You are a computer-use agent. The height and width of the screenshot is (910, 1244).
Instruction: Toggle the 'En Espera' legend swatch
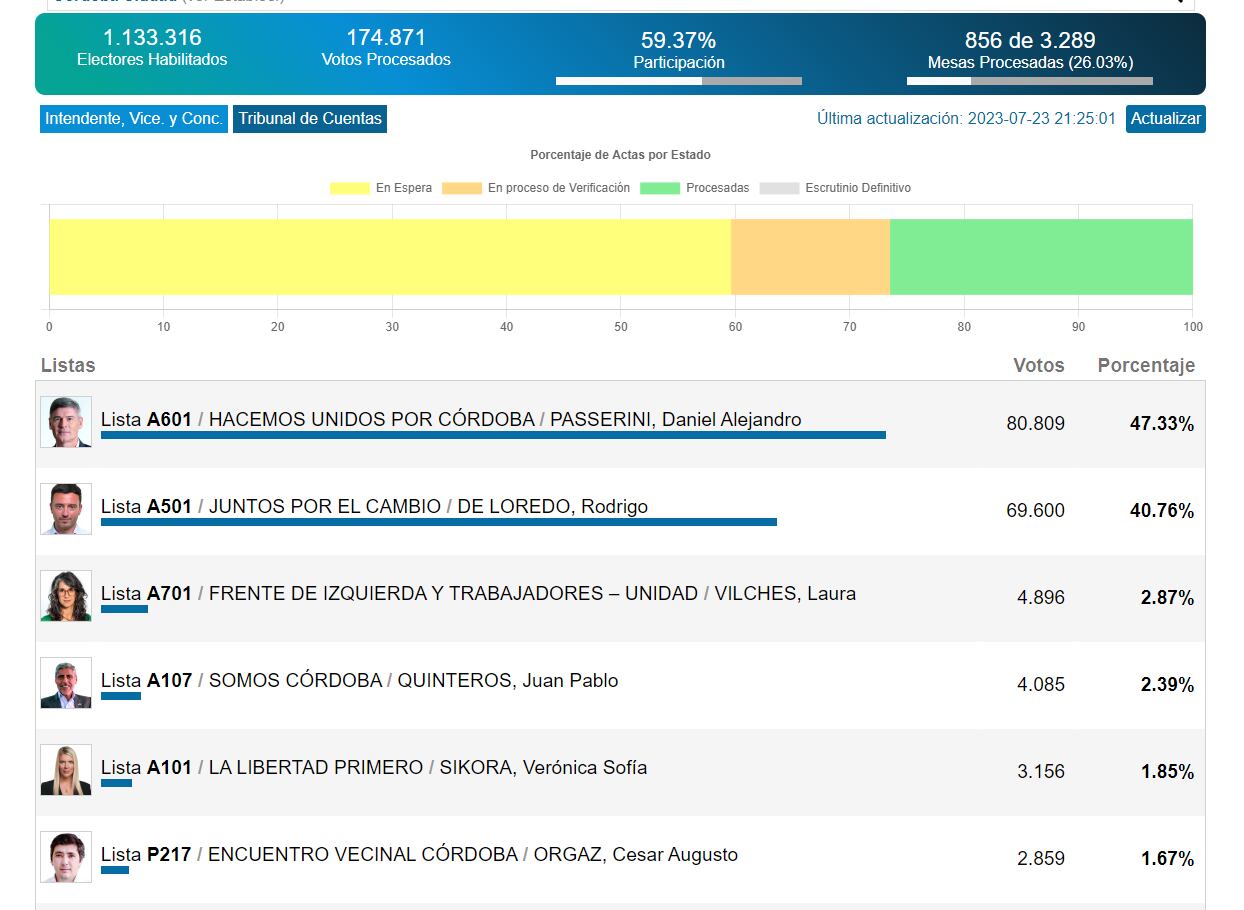pos(350,188)
